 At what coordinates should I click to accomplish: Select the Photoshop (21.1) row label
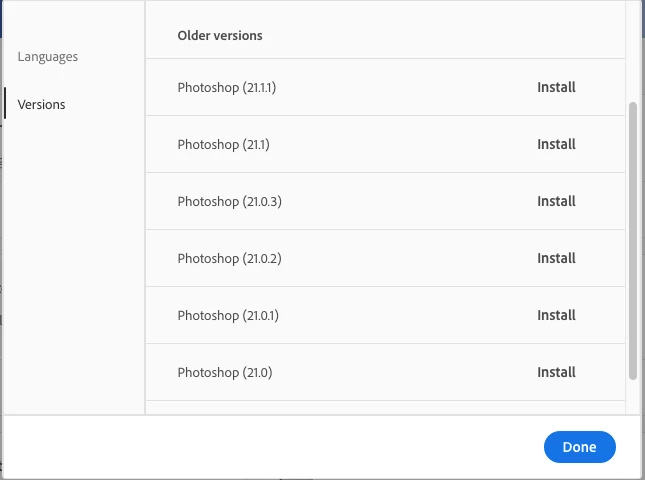223,144
